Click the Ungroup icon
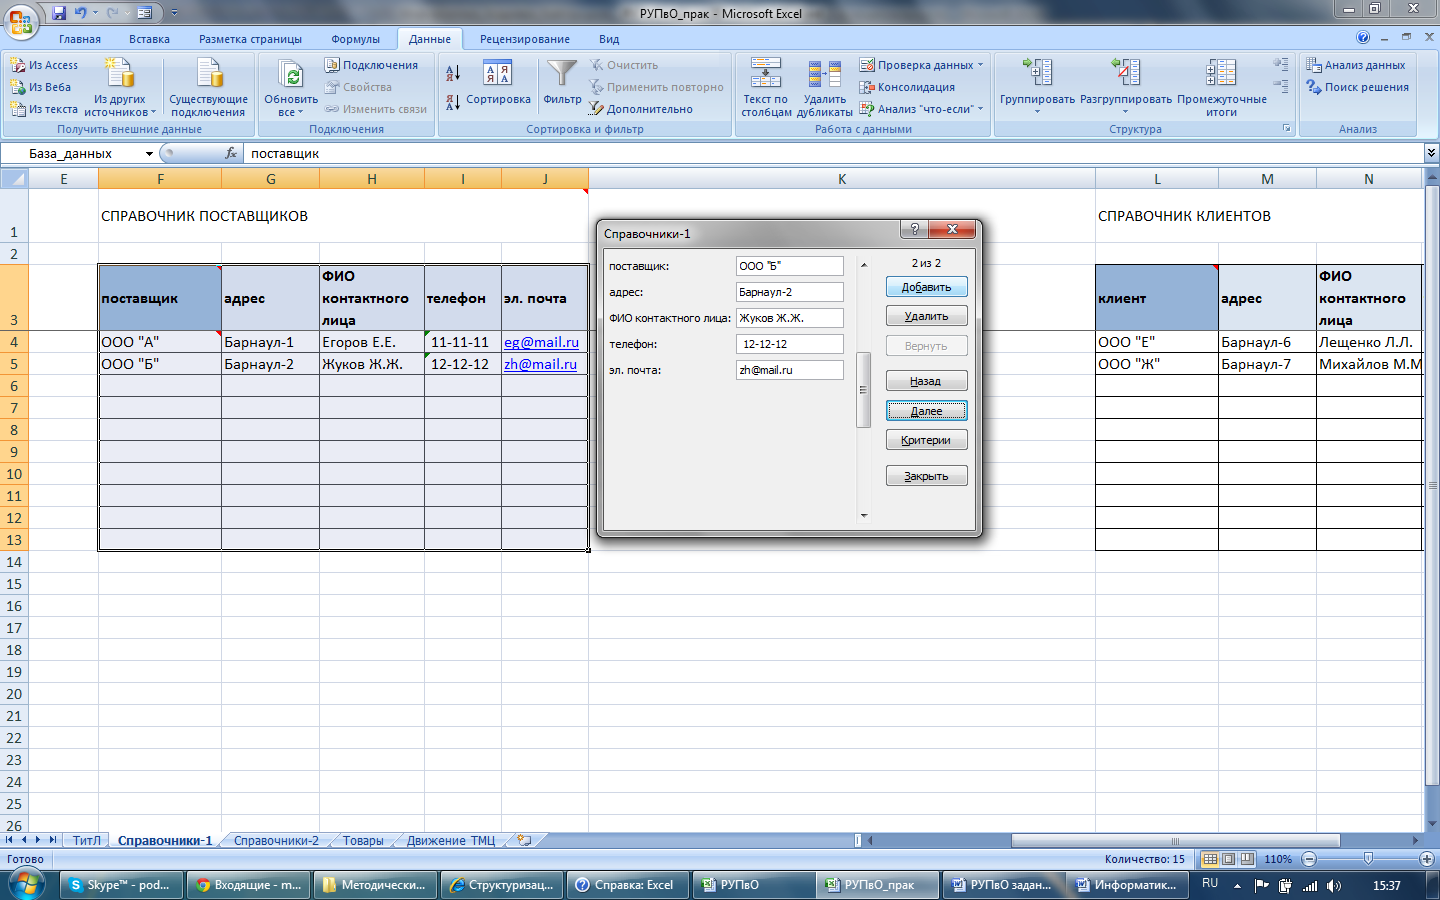Viewport: 1440px width, 900px height. click(x=1125, y=73)
